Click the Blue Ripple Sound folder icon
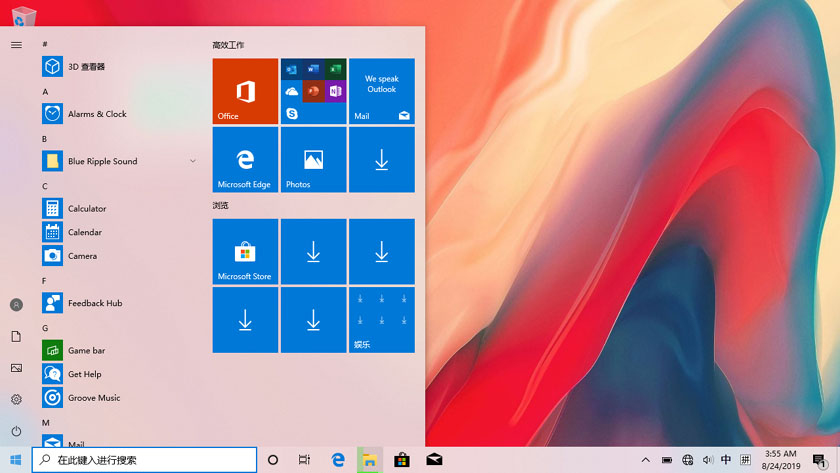The image size is (840, 473). click(x=52, y=161)
